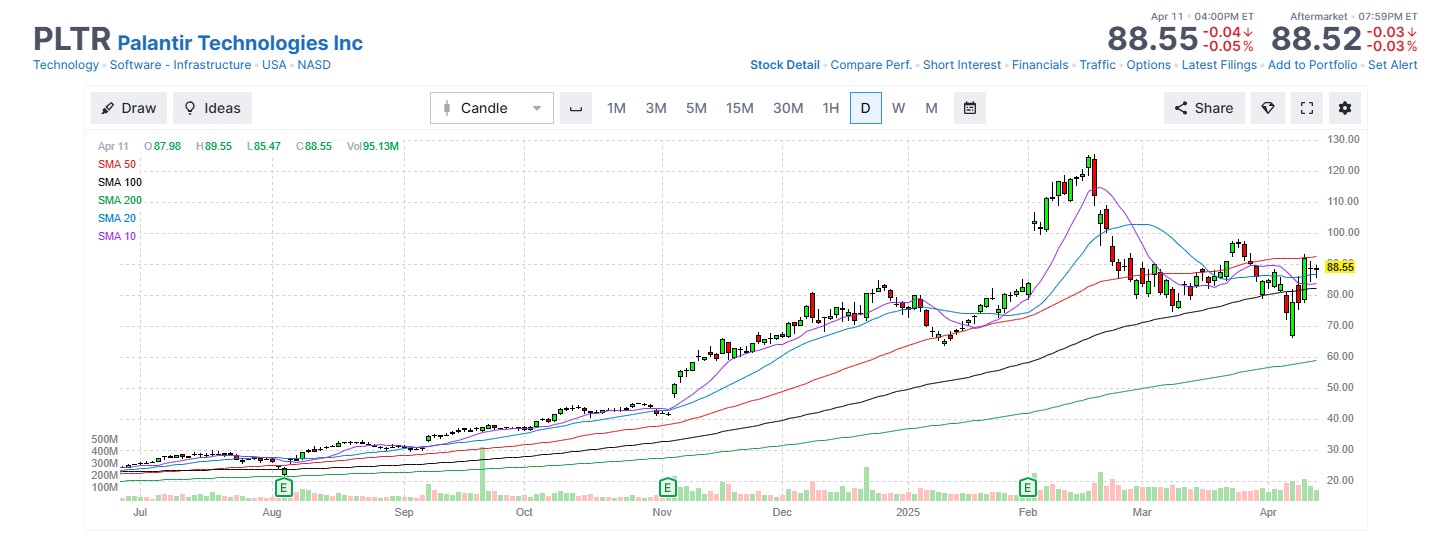Click the 130.00 price axis label
This screenshot has height=546, width=1449.
tap(1343, 139)
